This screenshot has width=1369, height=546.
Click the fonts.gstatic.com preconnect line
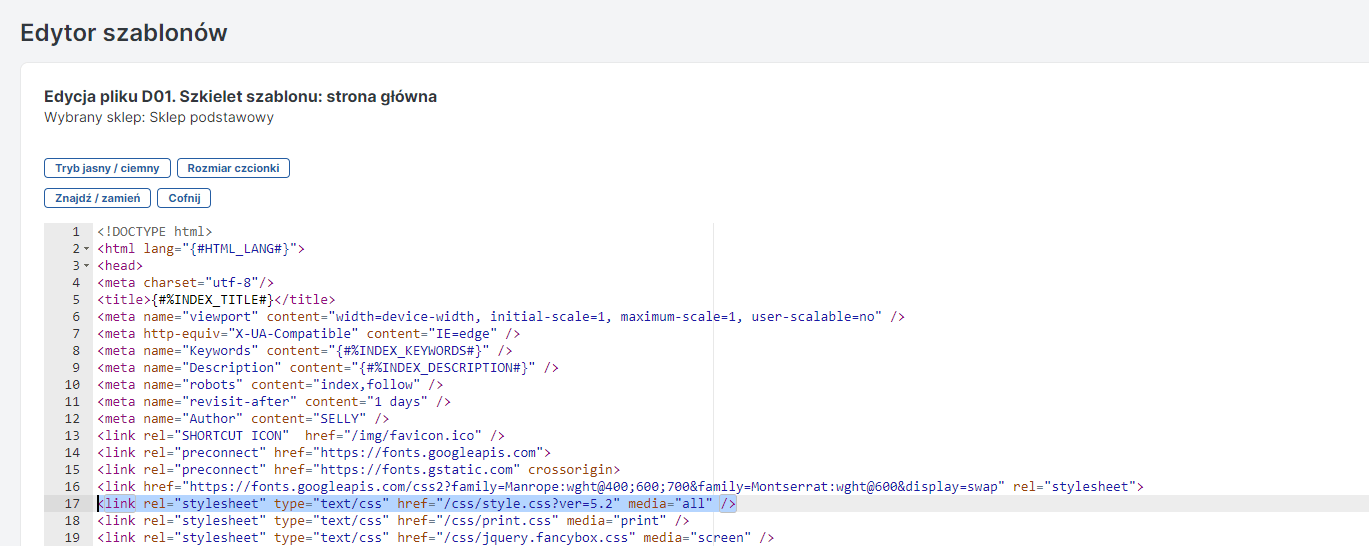(x=358, y=470)
